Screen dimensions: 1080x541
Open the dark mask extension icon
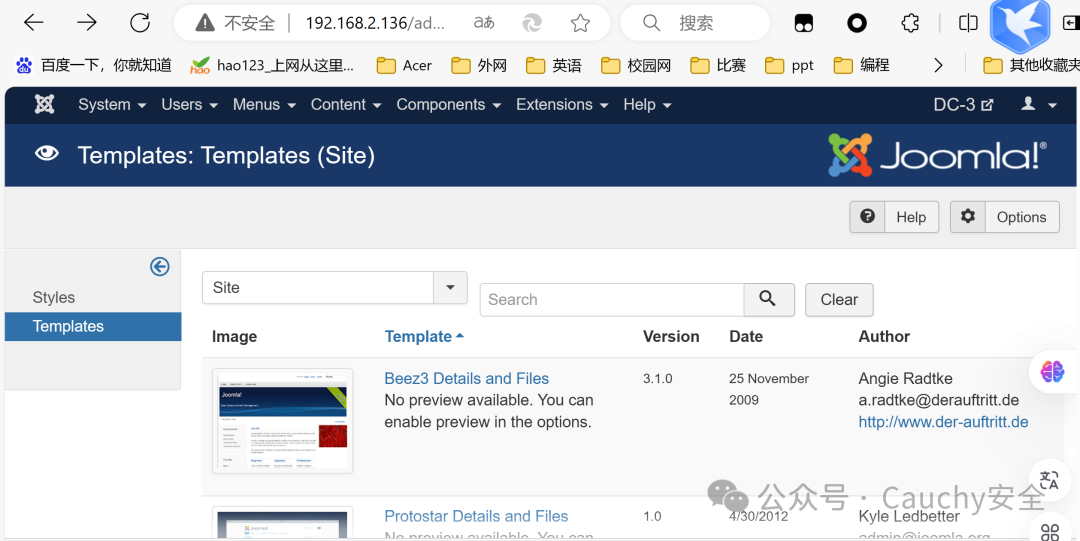click(x=804, y=23)
